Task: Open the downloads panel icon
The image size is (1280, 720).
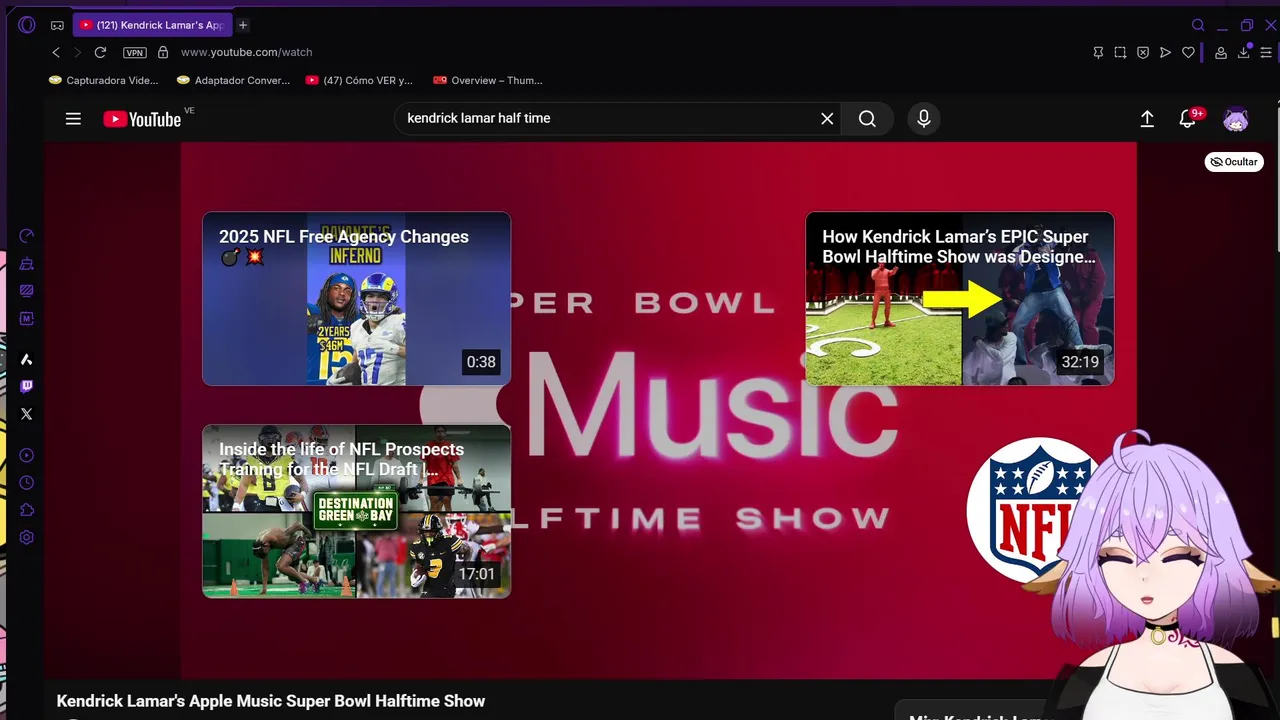Action: tap(1244, 52)
